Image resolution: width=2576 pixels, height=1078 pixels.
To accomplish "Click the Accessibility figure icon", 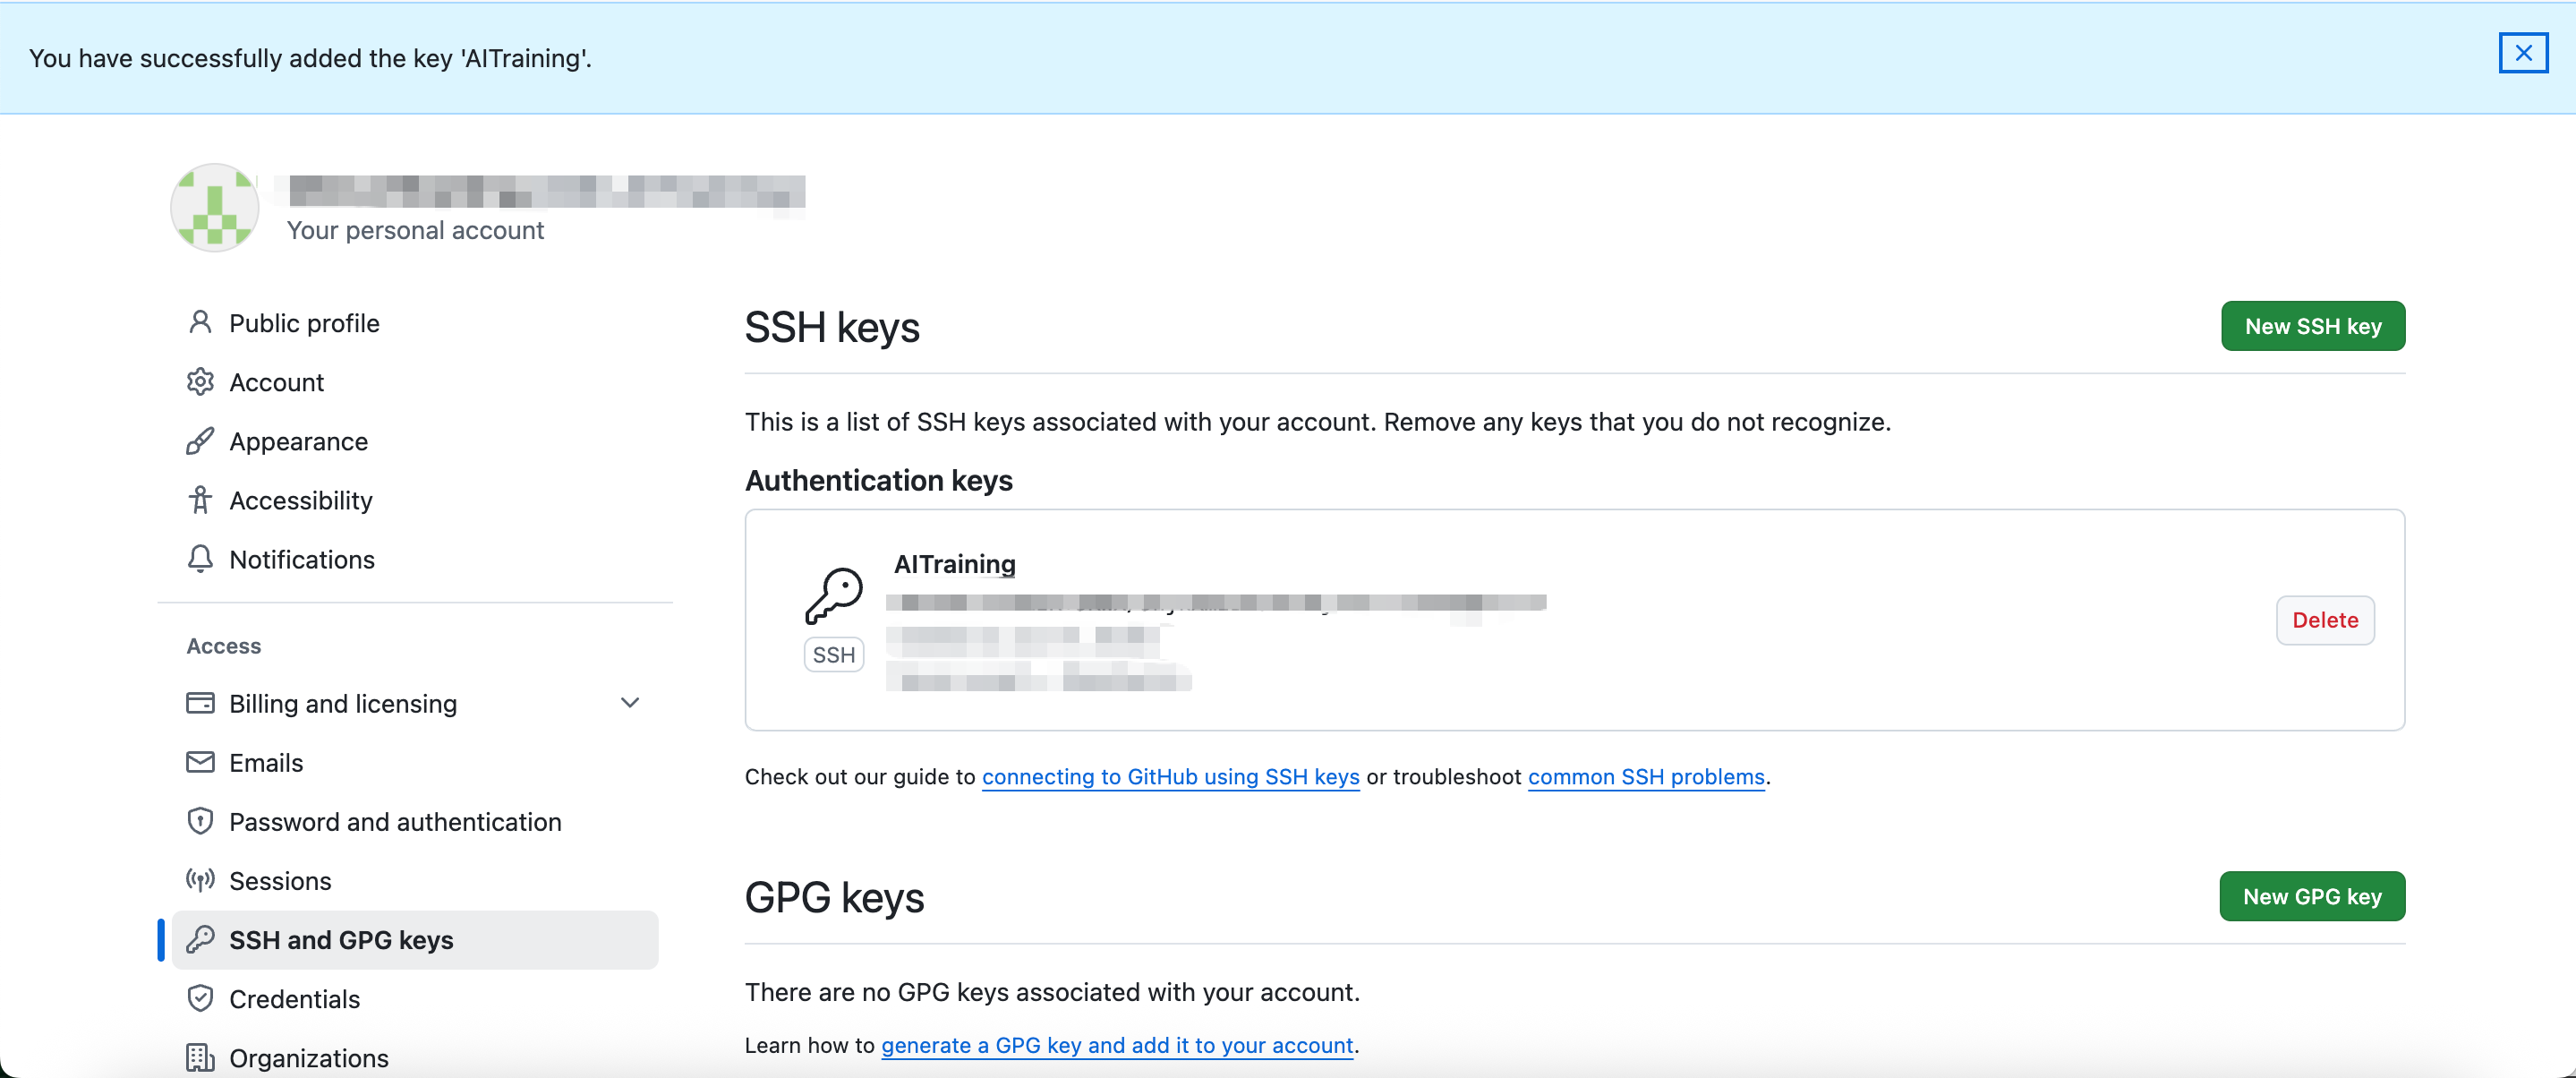I will (x=200, y=499).
